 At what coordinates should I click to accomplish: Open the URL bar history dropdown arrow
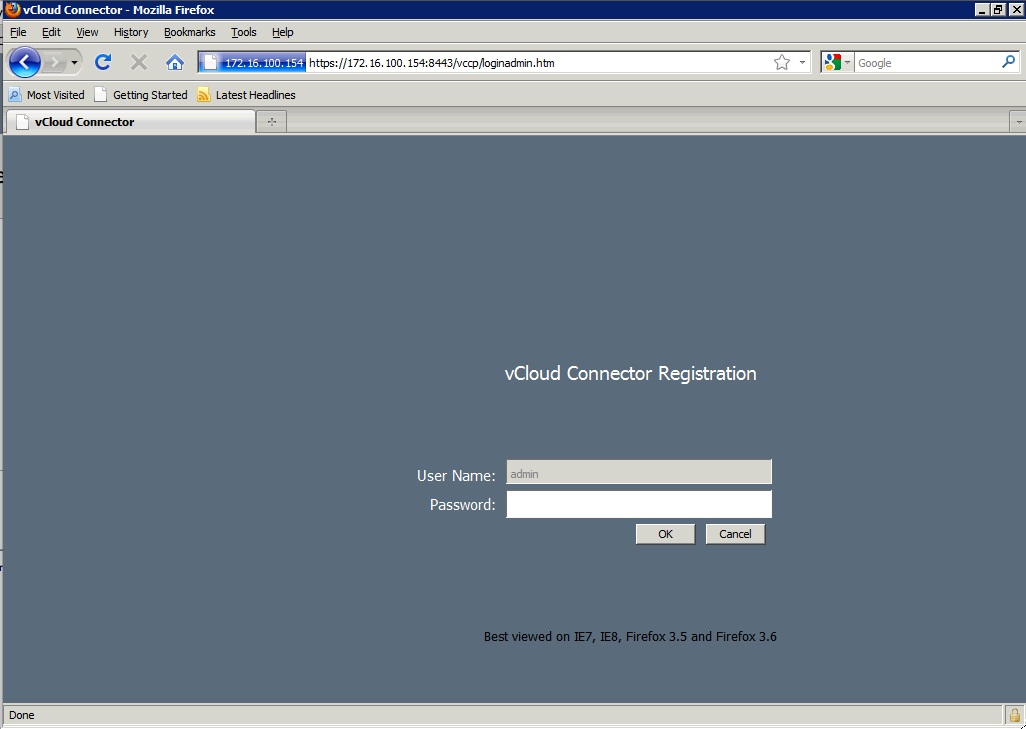click(802, 63)
